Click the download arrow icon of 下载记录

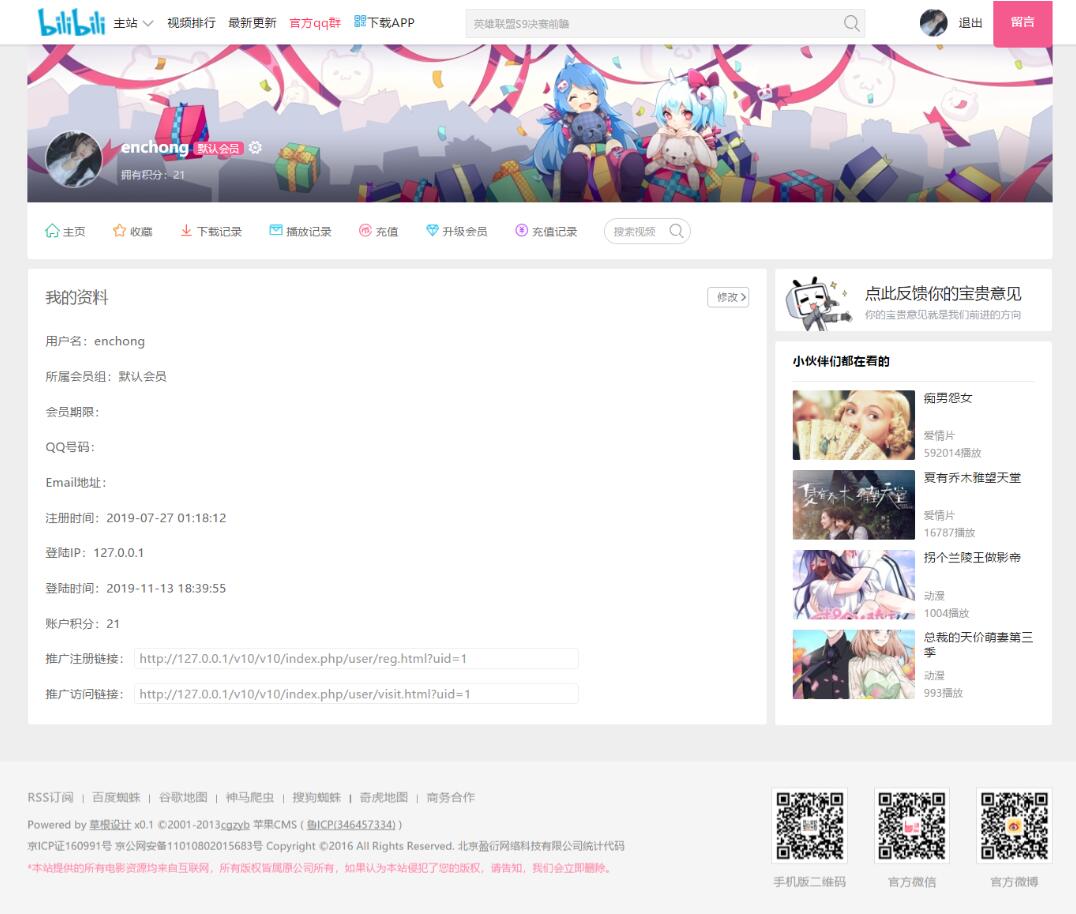(186, 231)
